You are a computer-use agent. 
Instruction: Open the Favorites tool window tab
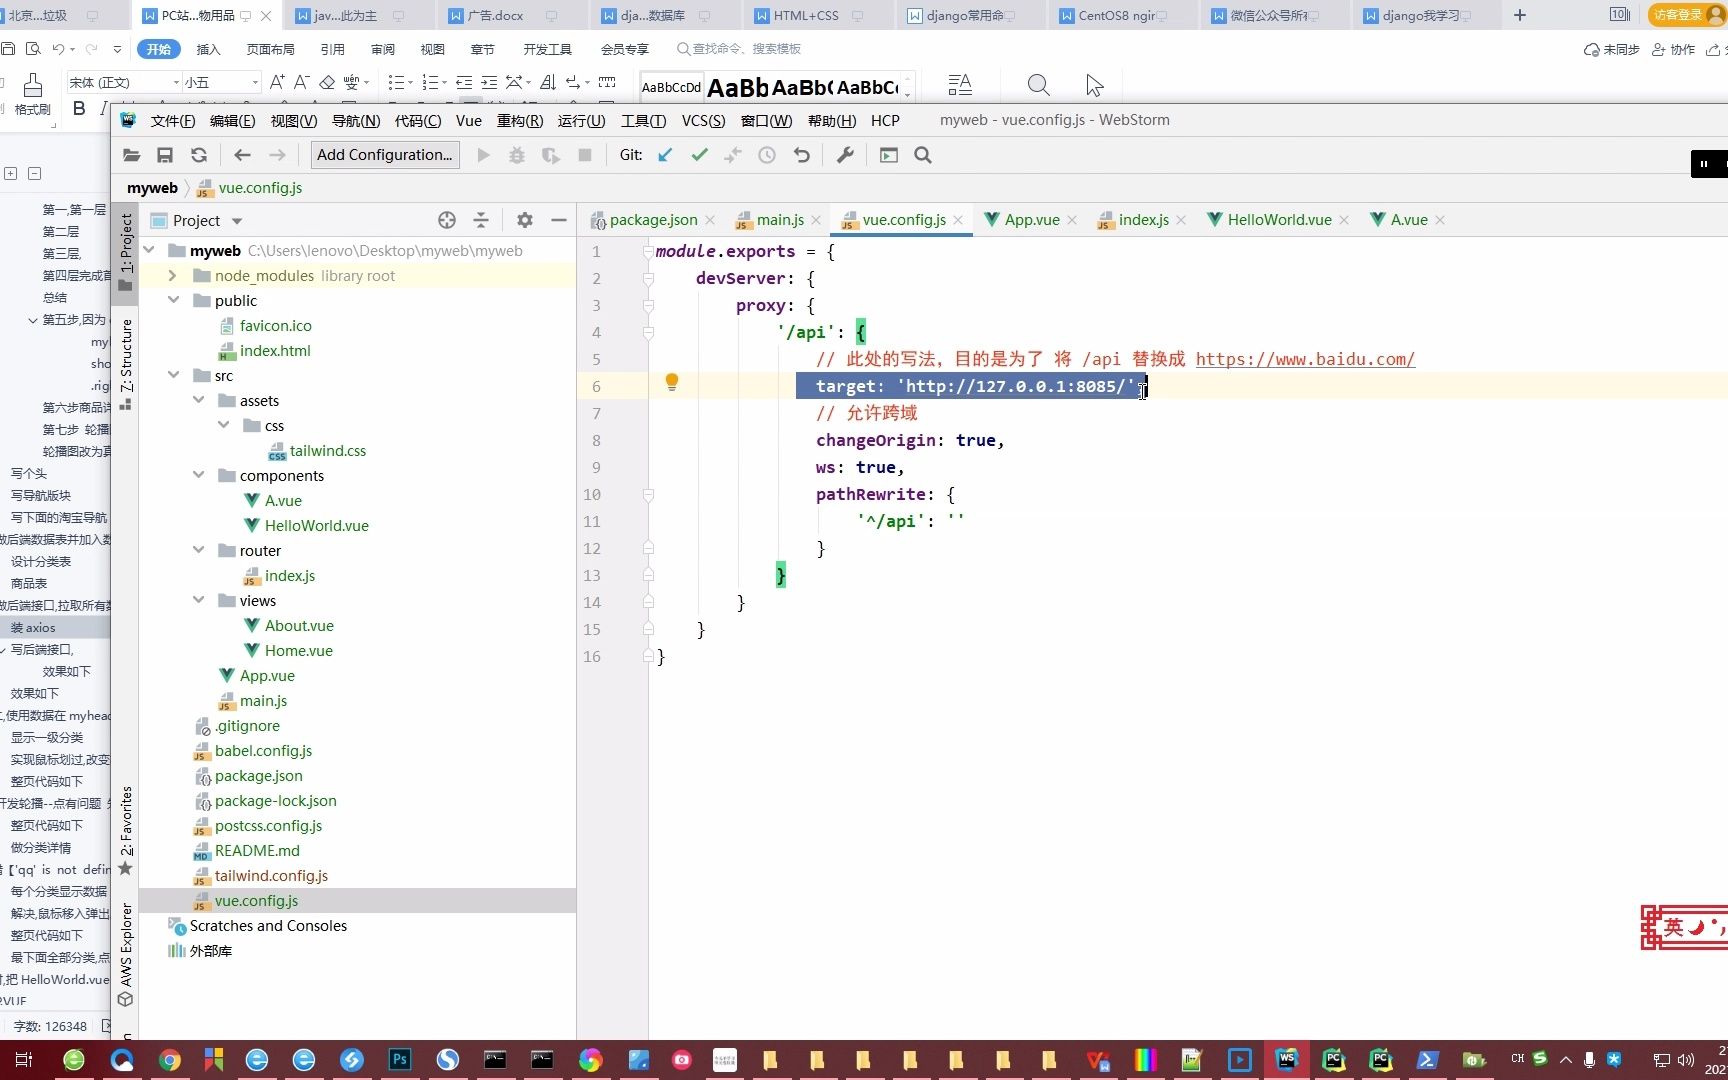[x=126, y=830]
